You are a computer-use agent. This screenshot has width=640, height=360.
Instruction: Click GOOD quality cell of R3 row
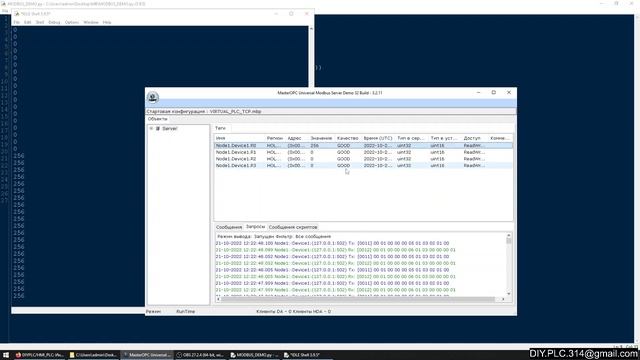344,166
